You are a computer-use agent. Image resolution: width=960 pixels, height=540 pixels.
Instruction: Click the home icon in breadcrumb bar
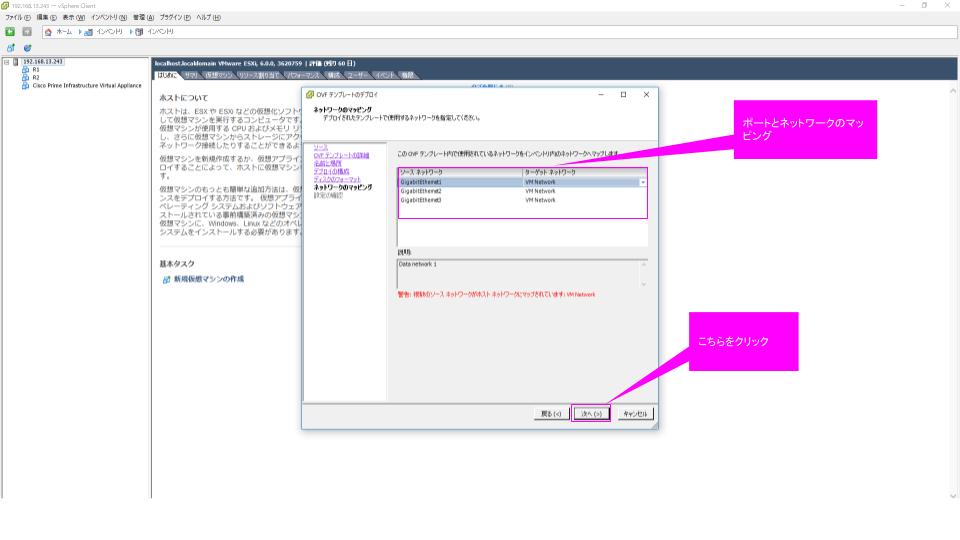(x=48, y=32)
